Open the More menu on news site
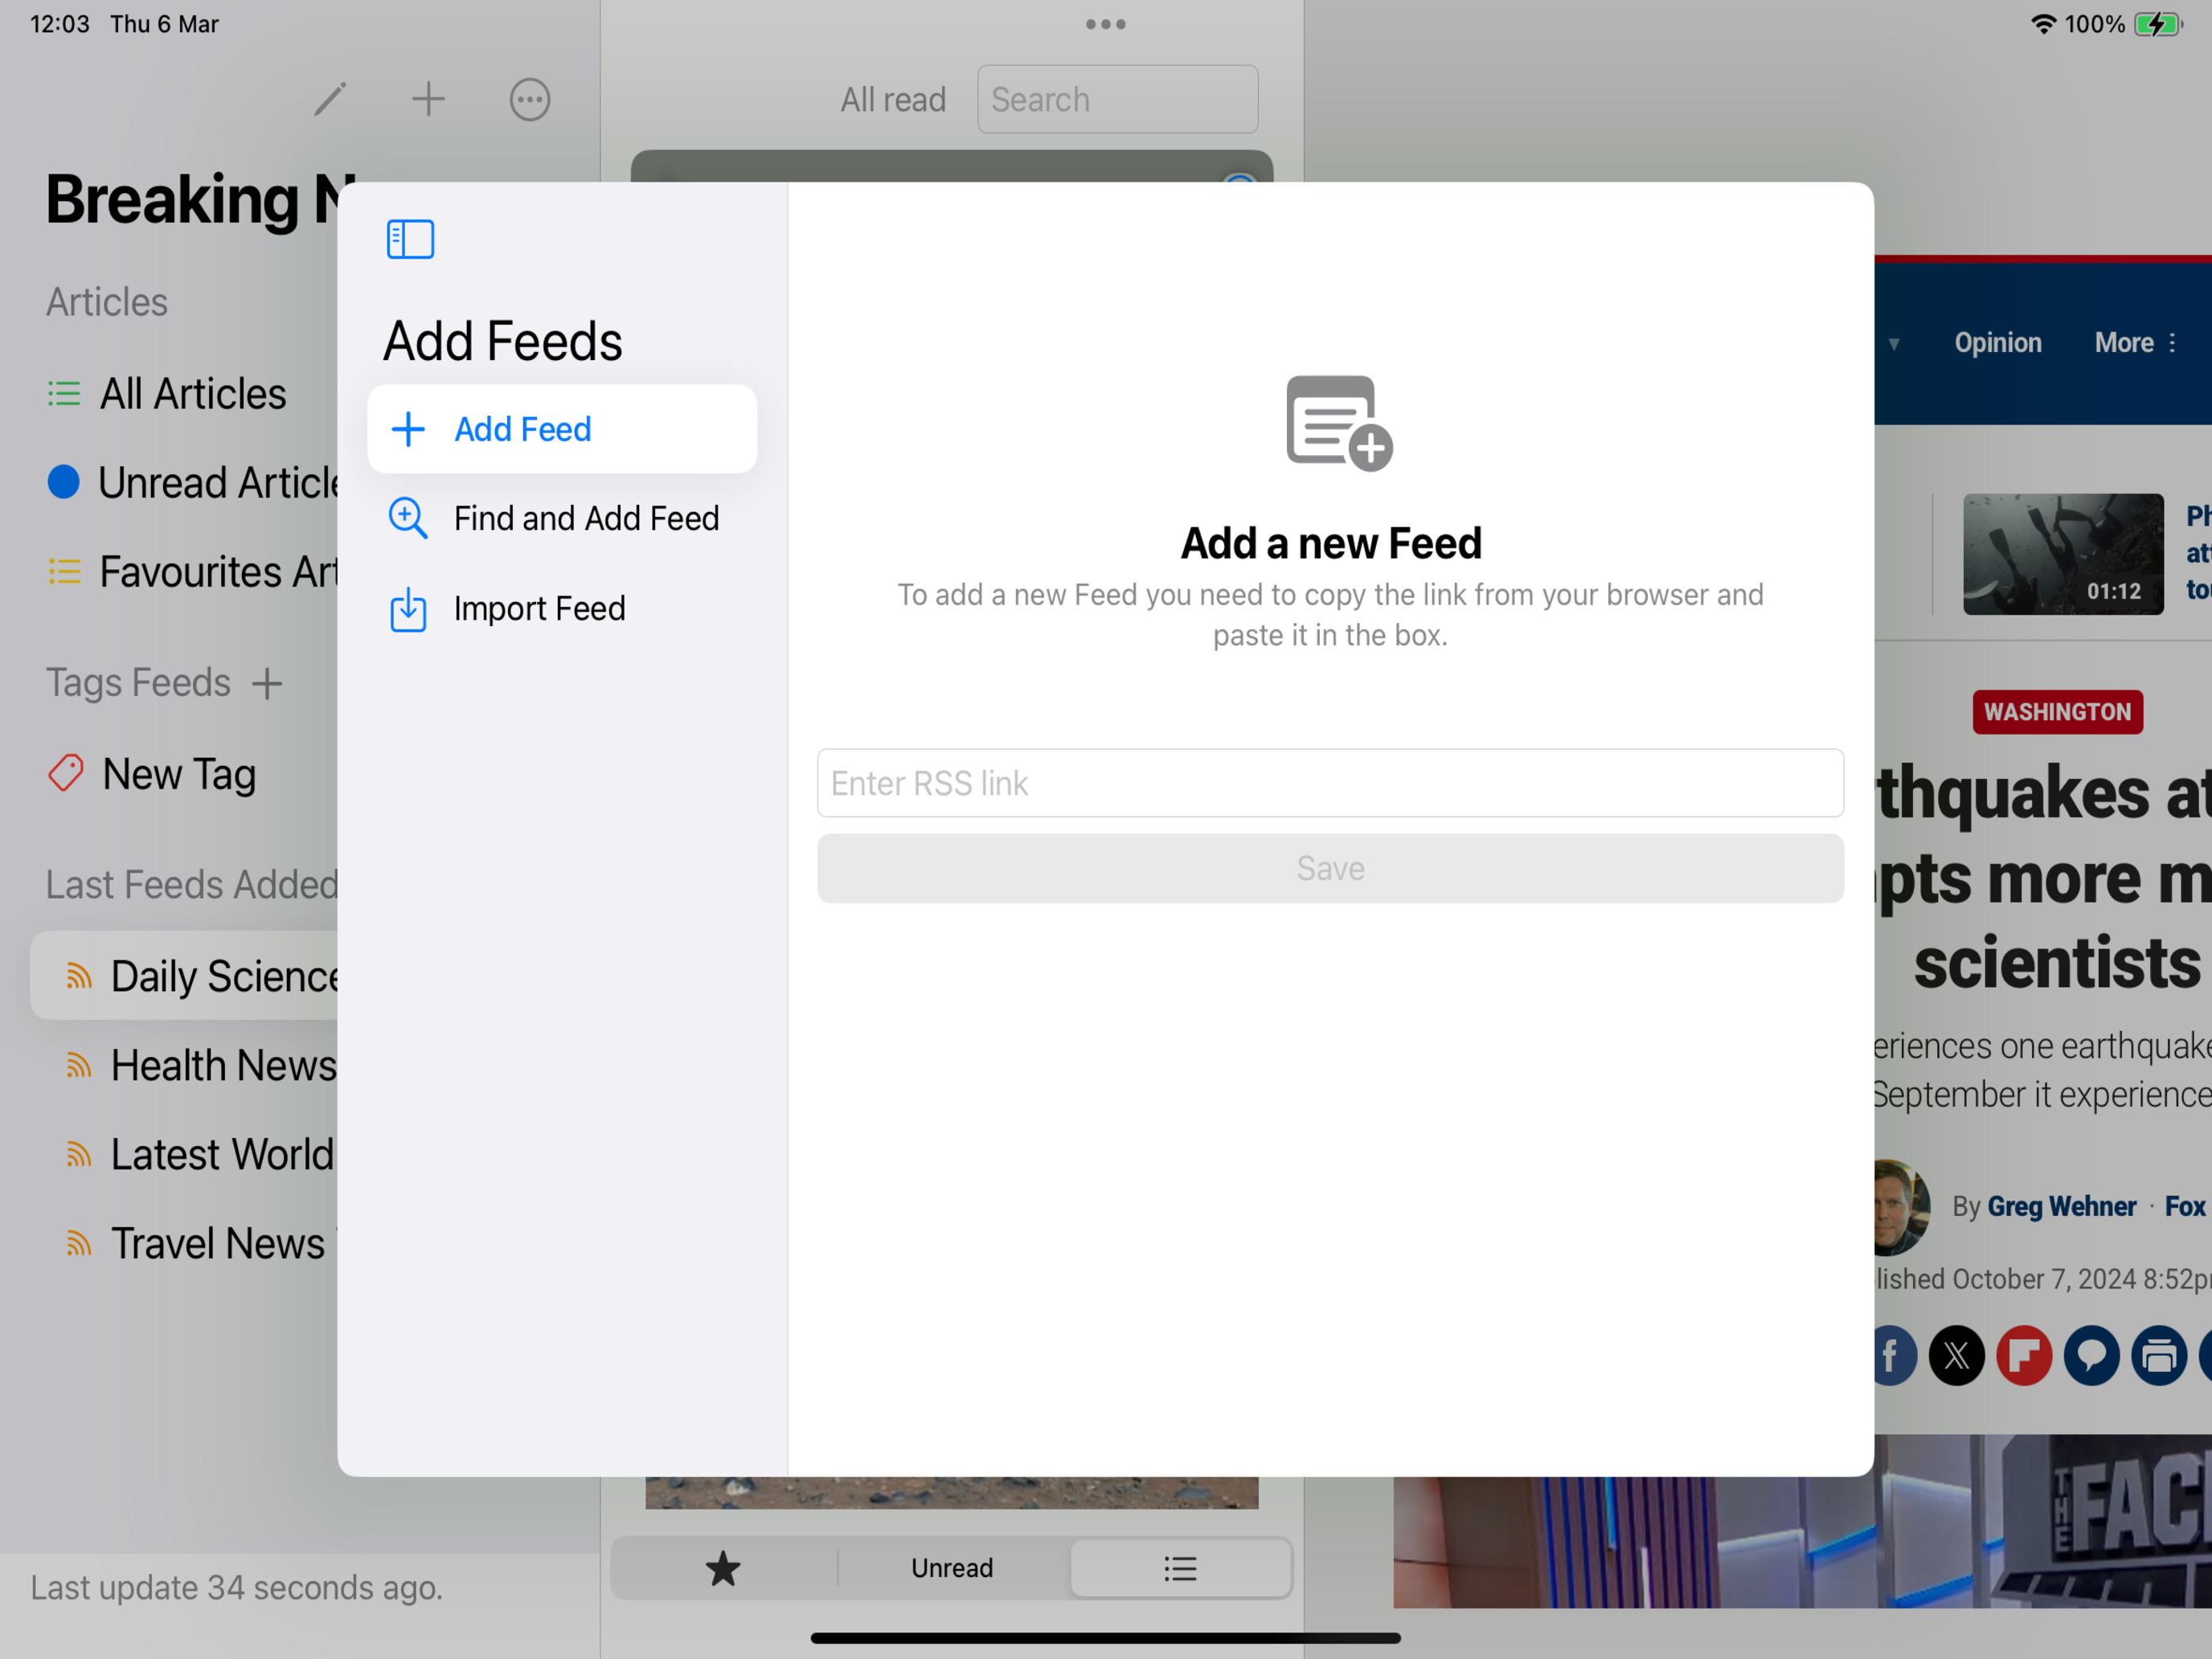The image size is (2212, 1659). coord(2135,343)
